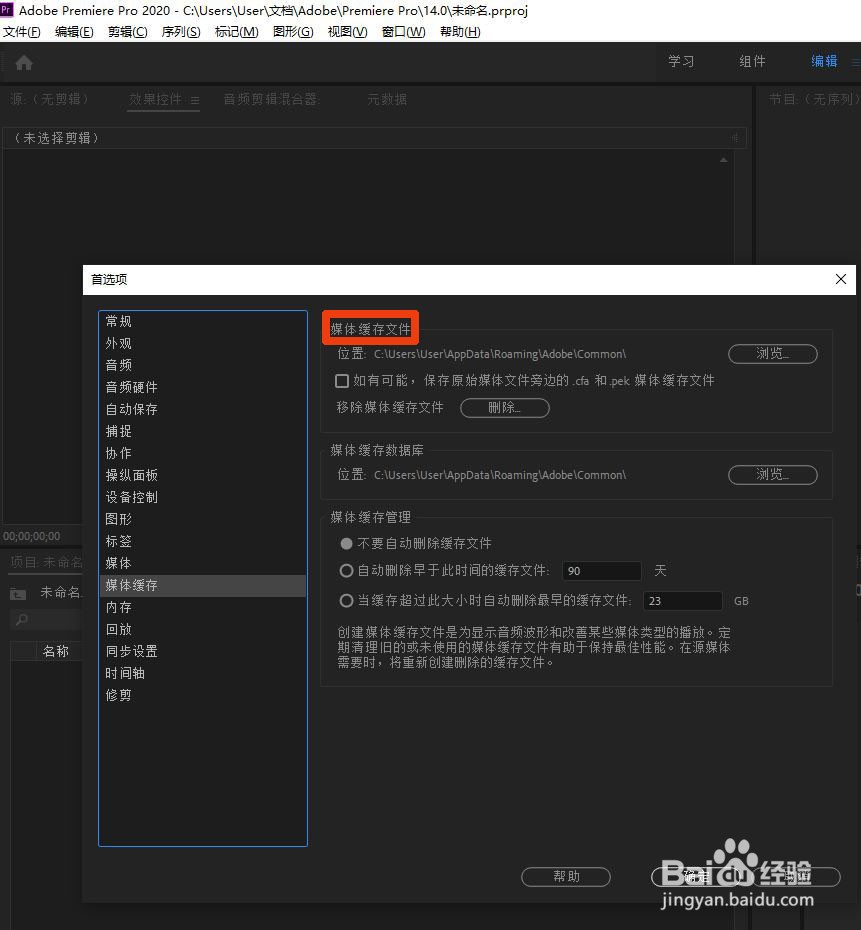This screenshot has height=930, width=861.
Task: Select the Audio Clip Mixer (音频剪辑混合器) tab
Action: point(271,99)
